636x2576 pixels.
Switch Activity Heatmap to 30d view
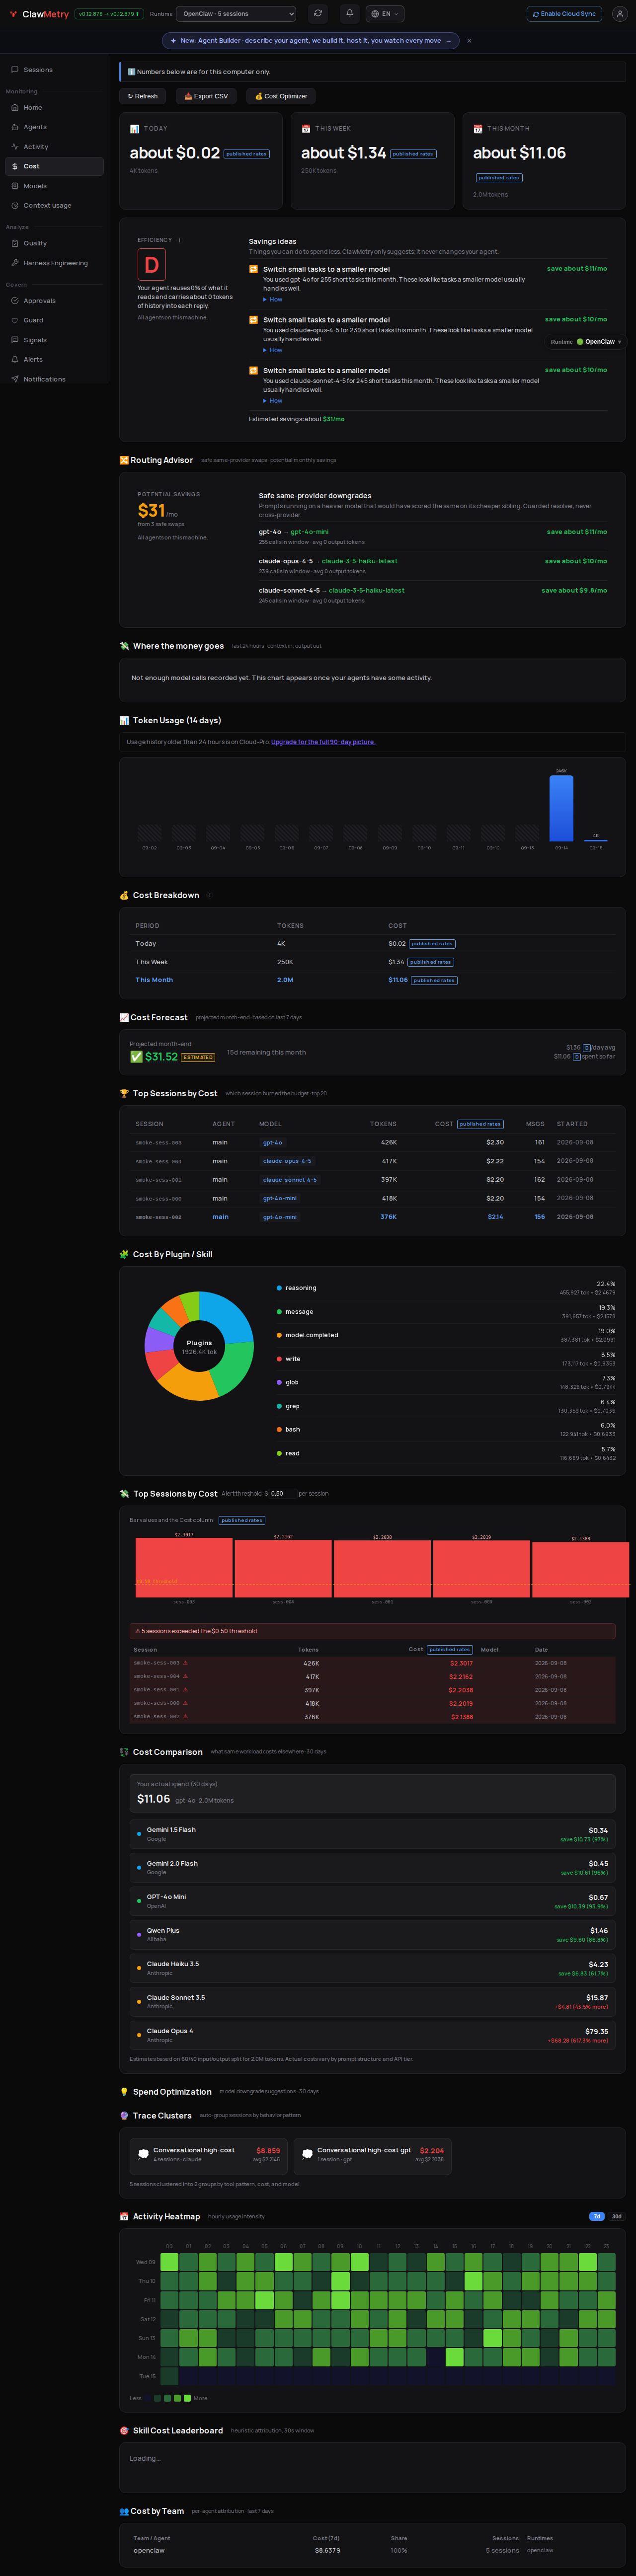617,2216
